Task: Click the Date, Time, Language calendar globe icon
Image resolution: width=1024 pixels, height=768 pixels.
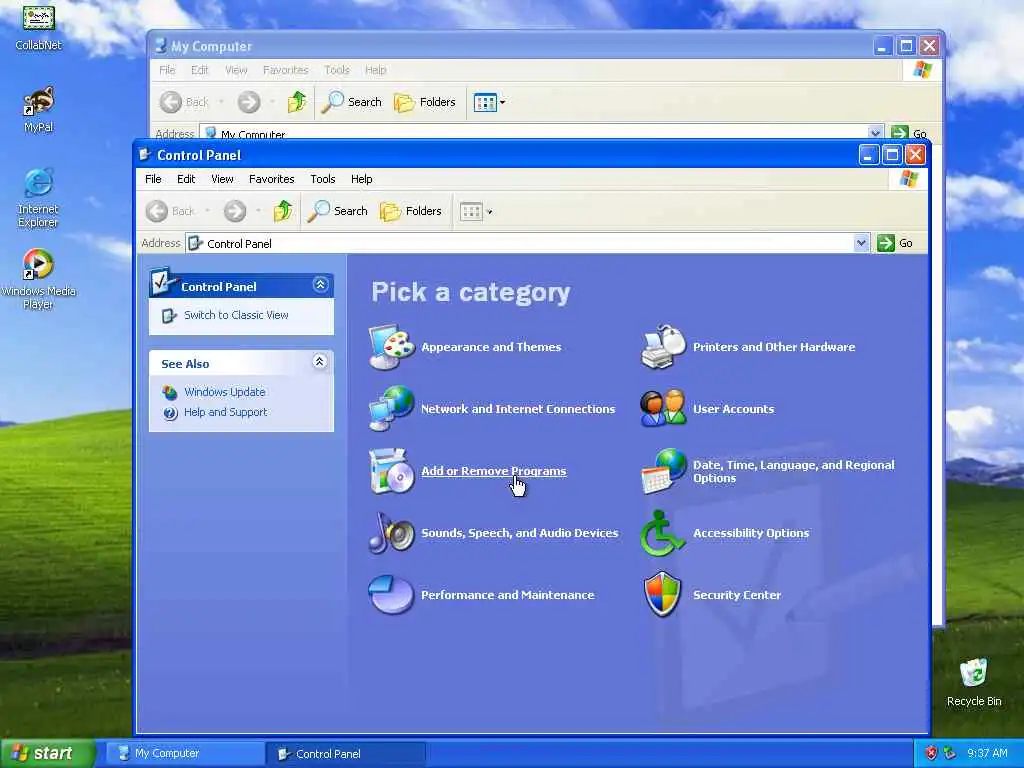Action: 664,471
